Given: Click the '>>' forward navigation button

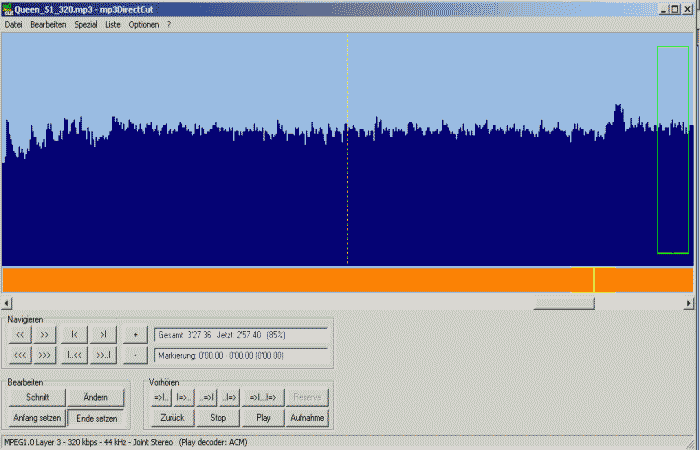Looking at the screenshot, I should pyautogui.click(x=45, y=334).
